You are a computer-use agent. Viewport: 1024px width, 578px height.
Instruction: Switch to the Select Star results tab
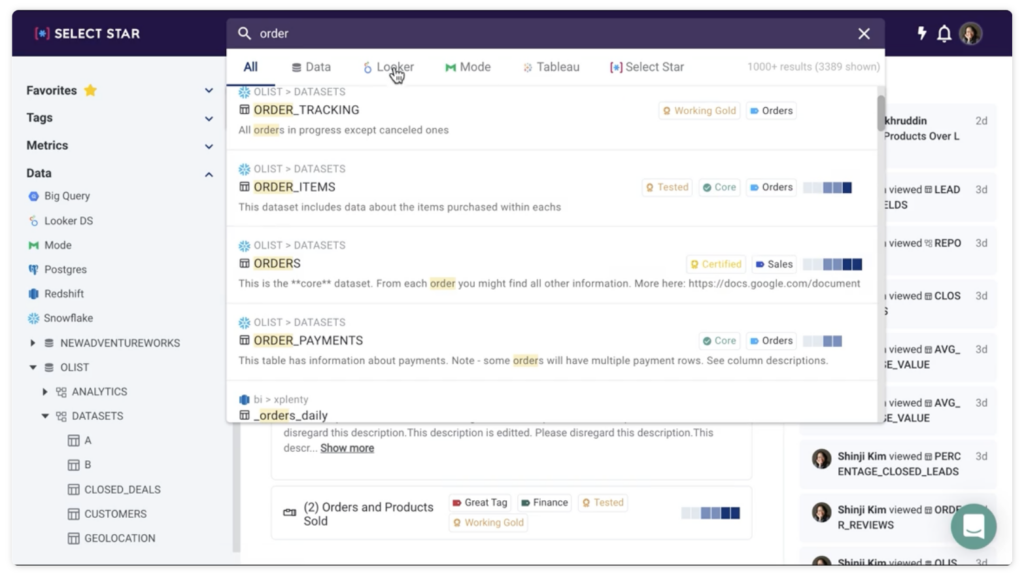point(647,67)
